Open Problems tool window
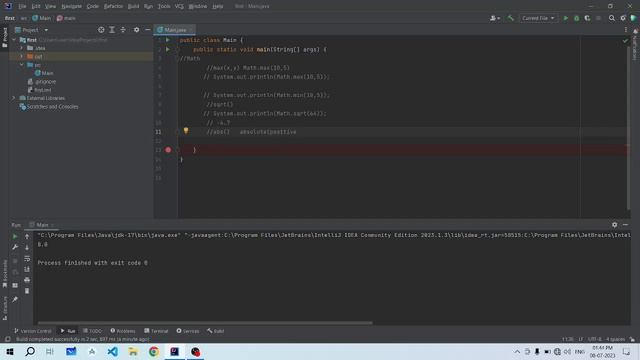This screenshot has width=640, height=360. 123,331
